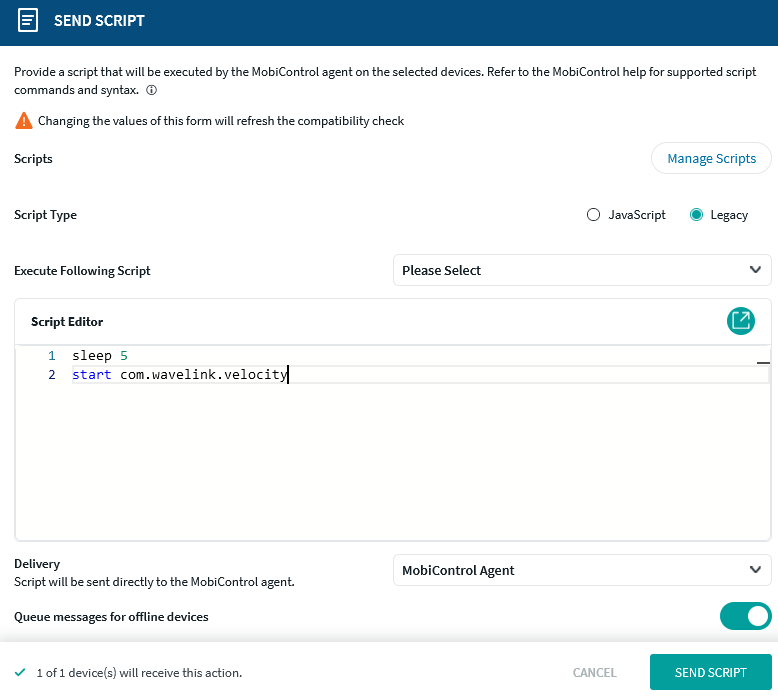
Task: Open the Execute Following Script dropdown
Action: (581, 270)
